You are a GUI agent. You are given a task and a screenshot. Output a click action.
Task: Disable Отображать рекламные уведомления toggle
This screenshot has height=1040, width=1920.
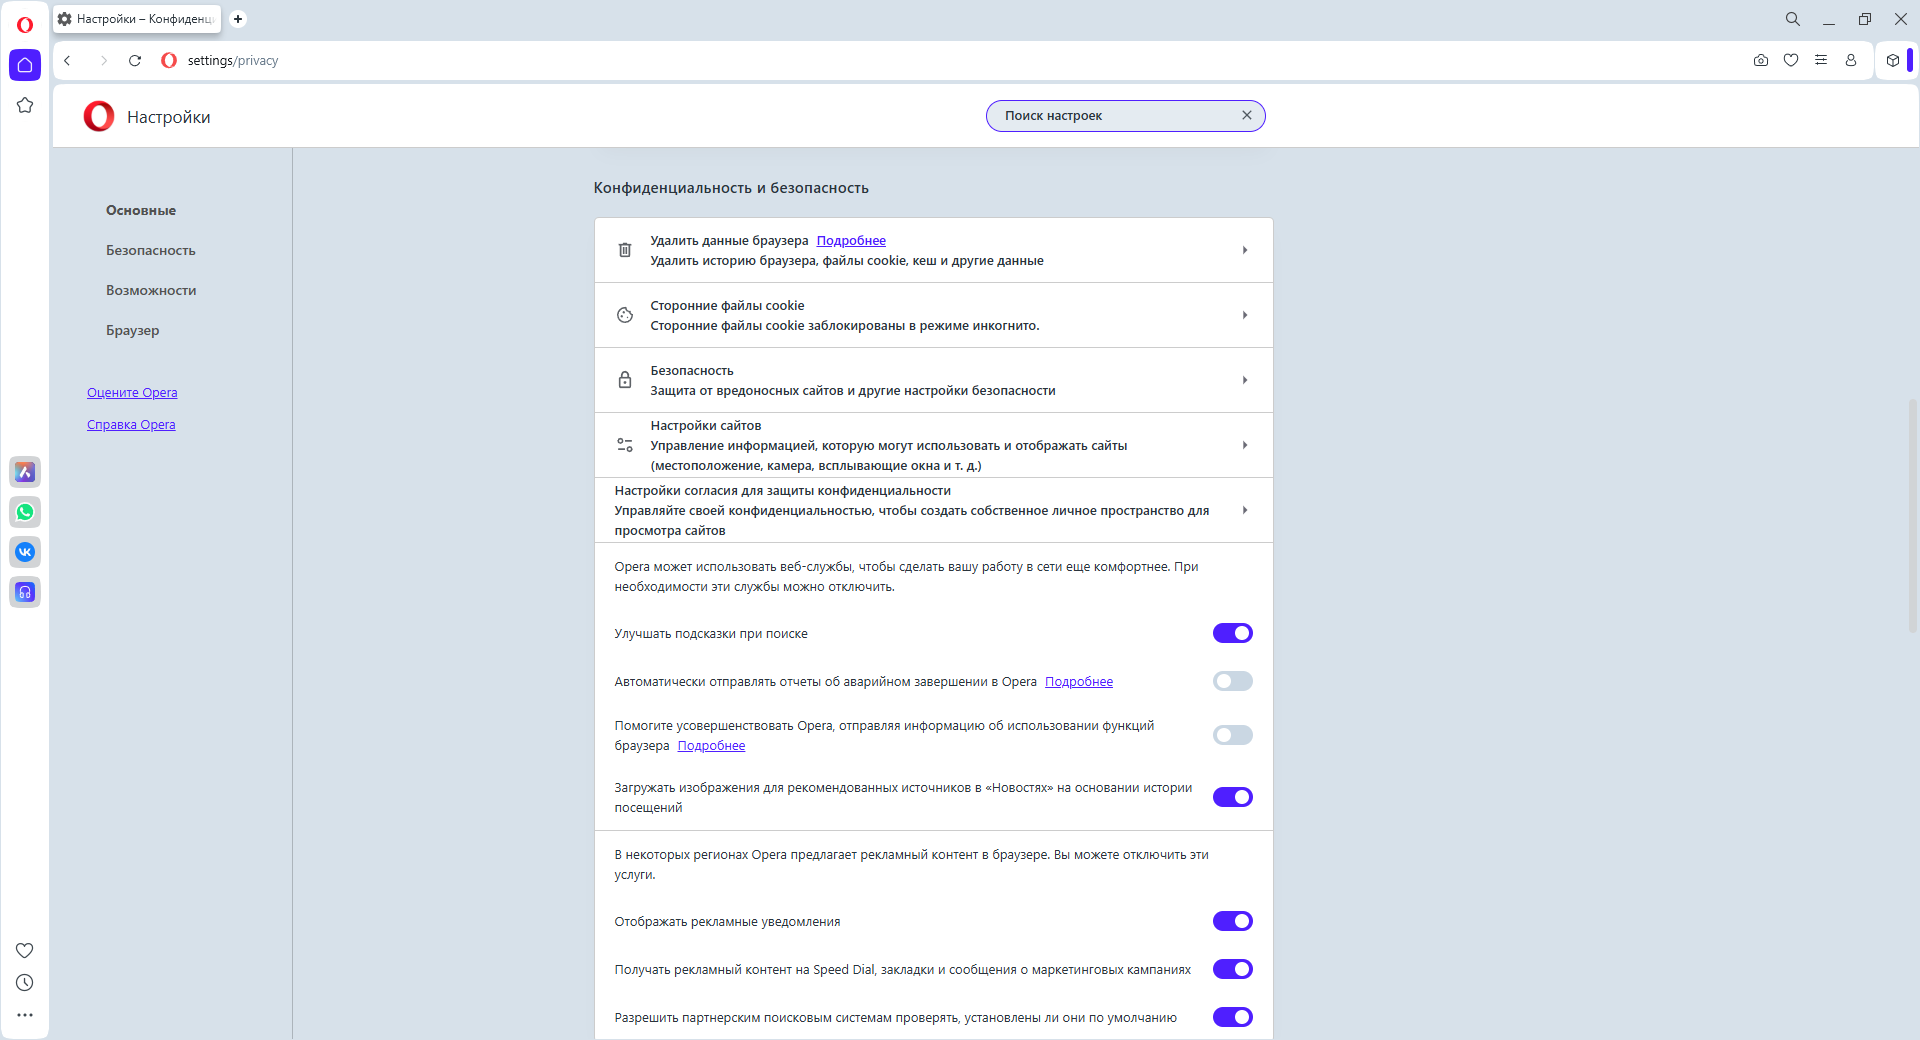[x=1233, y=921]
